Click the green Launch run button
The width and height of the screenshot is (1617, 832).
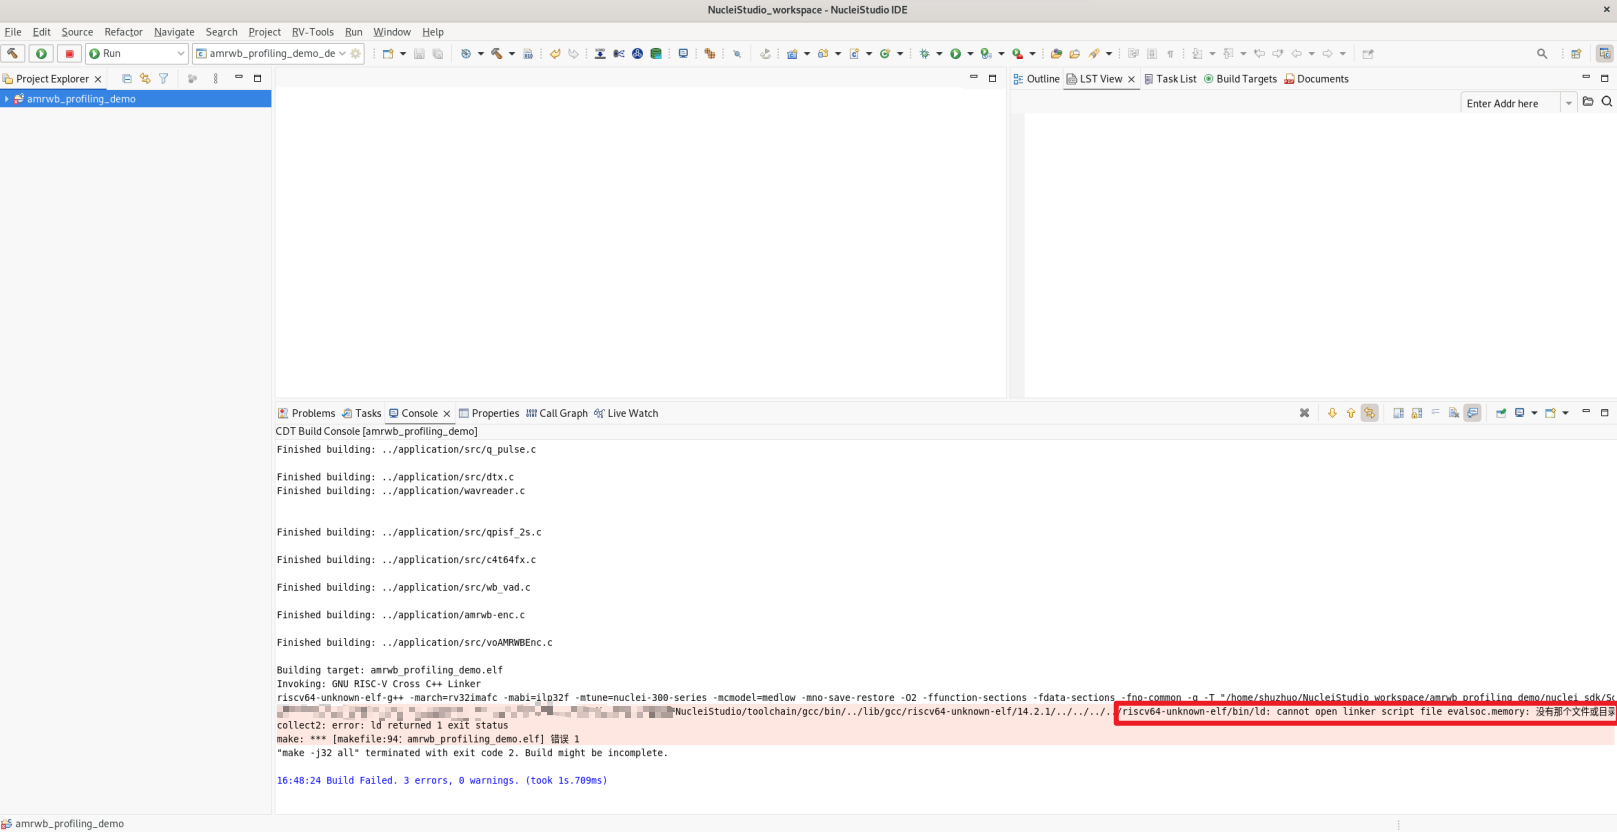coord(41,54)
